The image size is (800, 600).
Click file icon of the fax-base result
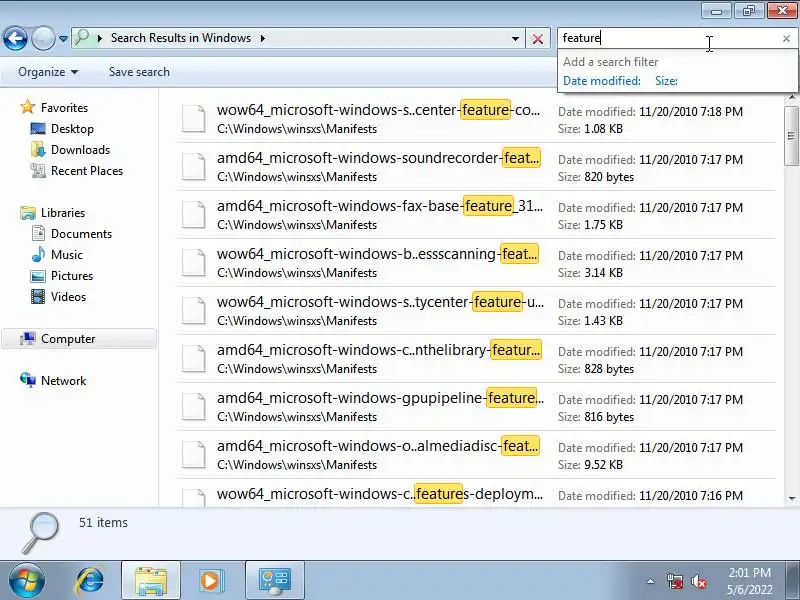pyautogui.click(x=194, y=215)
